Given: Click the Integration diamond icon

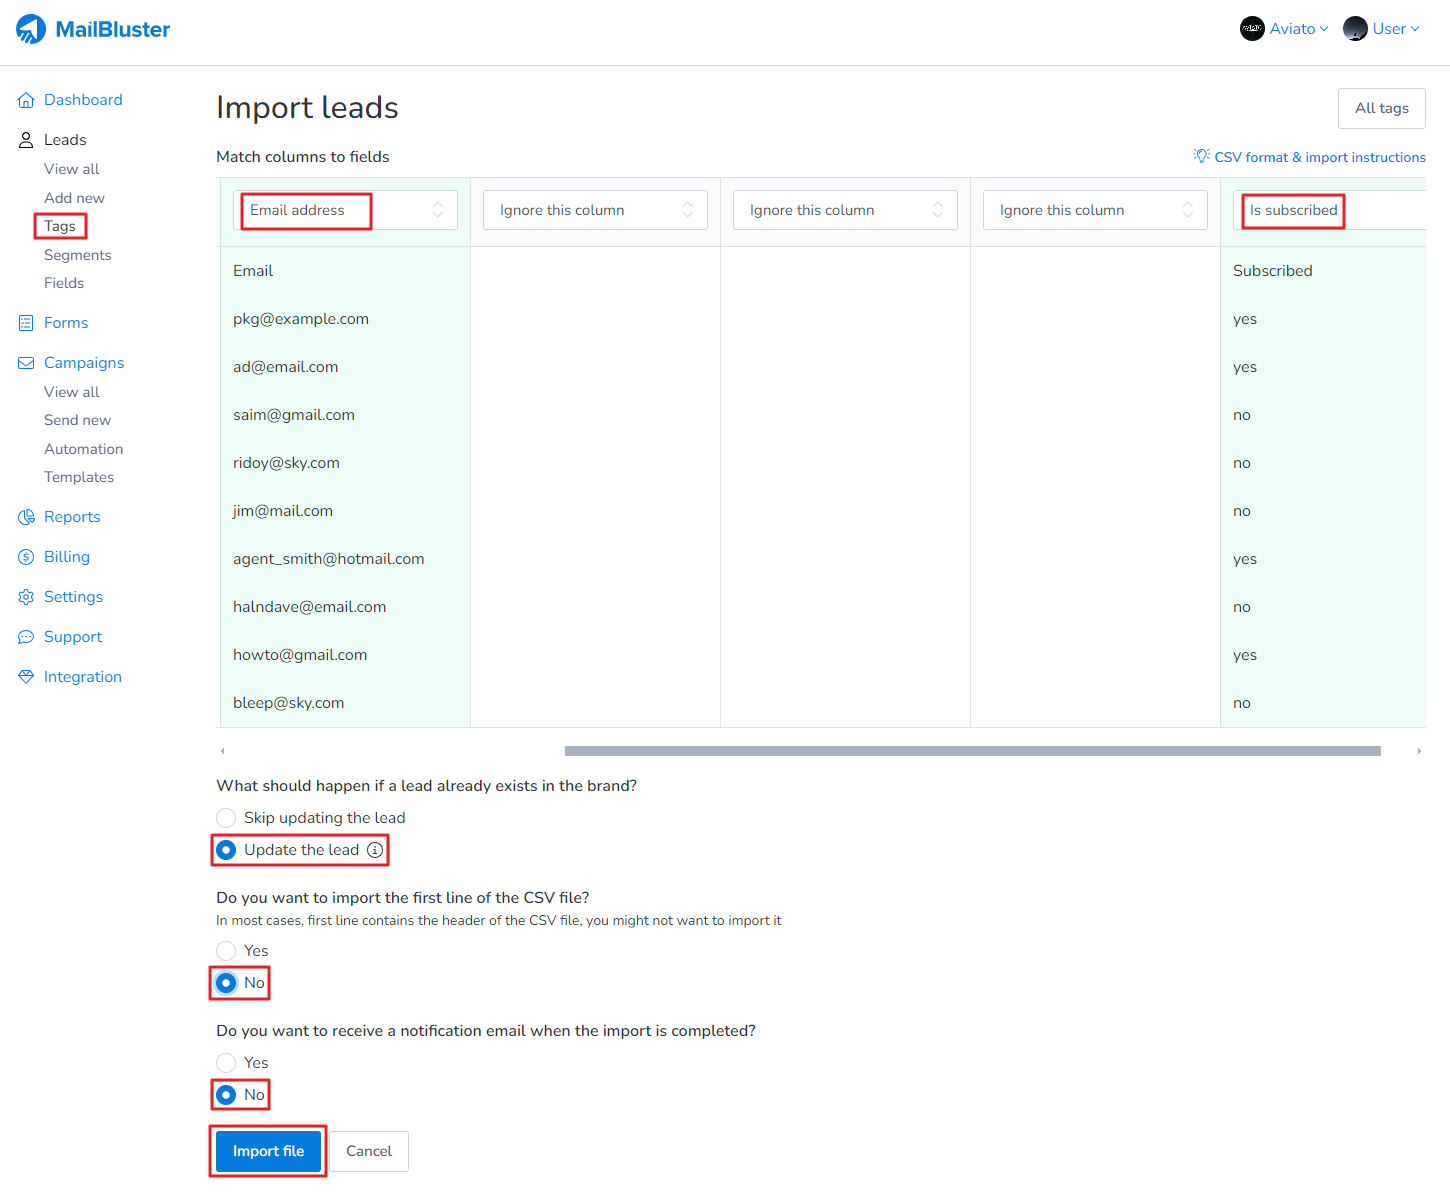Looking at the screenshot, I should click(x=26, y=677).
